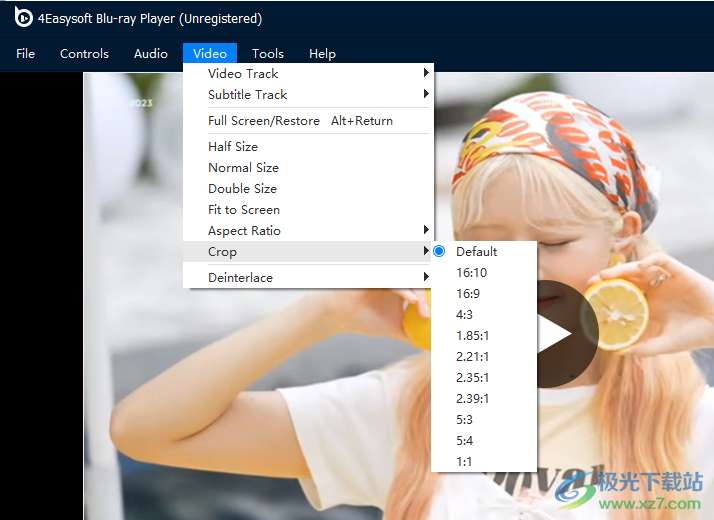This screenshot has width=714, height=520.
Task: Choose 1:1 crop ratio
Action: coord(484,461)
